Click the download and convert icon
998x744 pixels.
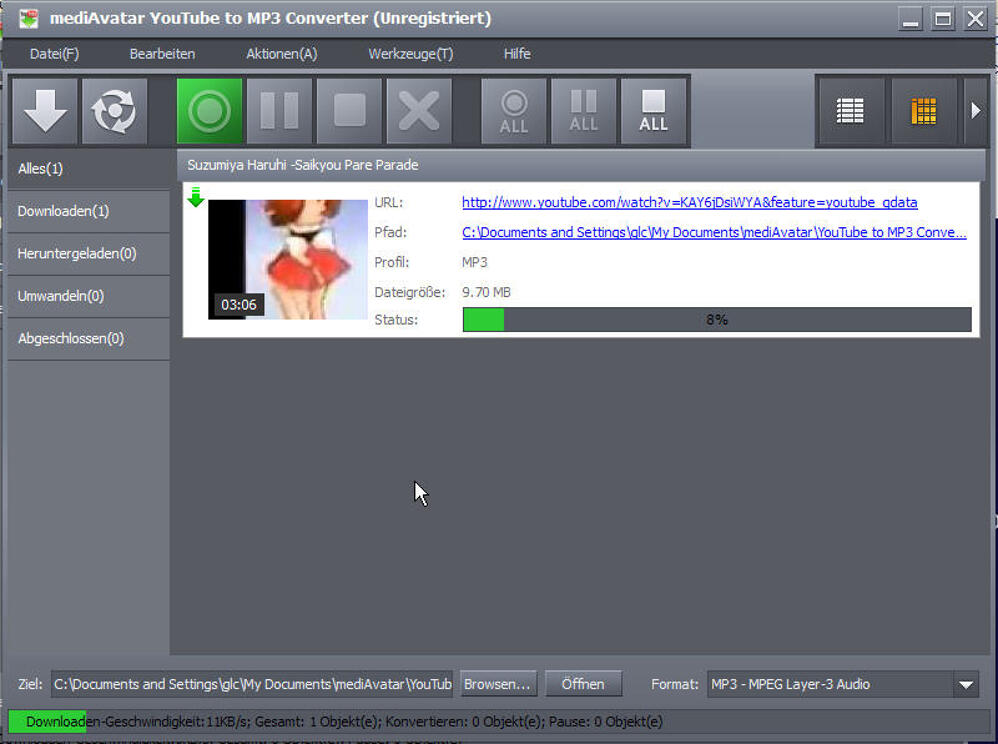115,111
